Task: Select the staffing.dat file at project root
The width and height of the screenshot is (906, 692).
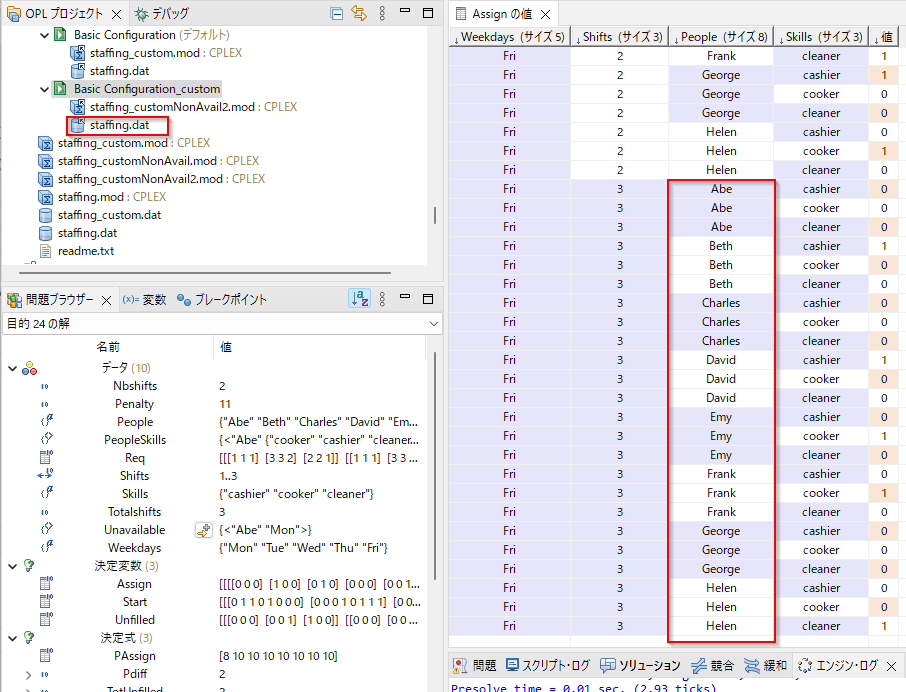Action: click(x=87, y=233)
